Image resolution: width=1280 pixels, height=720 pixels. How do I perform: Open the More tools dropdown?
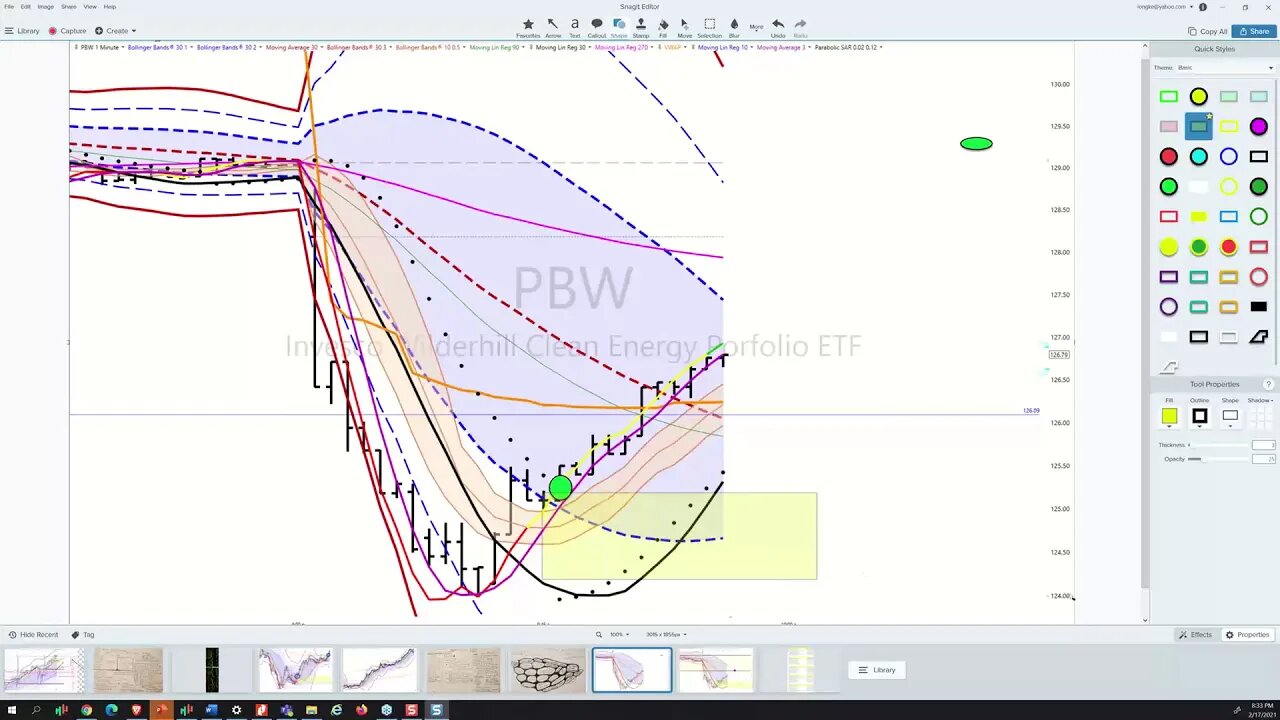756,27
